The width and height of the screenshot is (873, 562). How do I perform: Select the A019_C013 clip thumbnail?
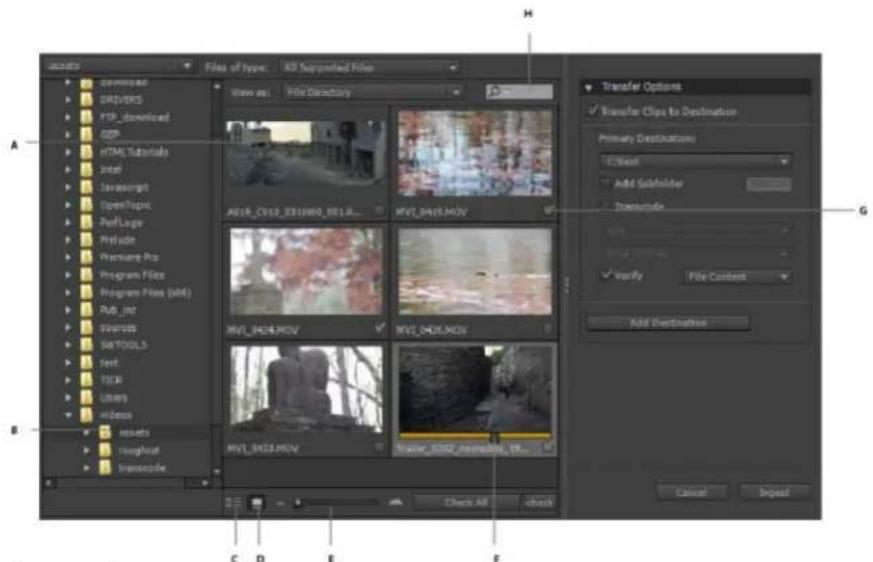tap(305, 154)
